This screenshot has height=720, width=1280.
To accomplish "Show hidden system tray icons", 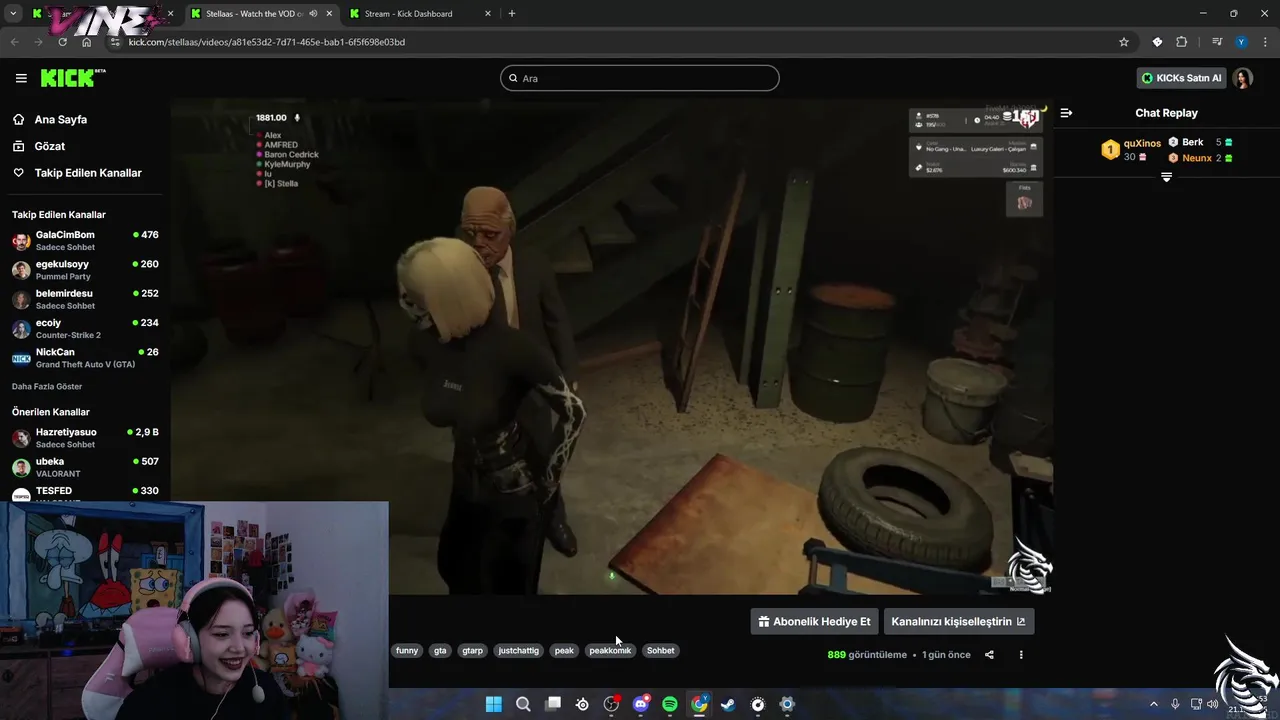I will click(1153, 704).
